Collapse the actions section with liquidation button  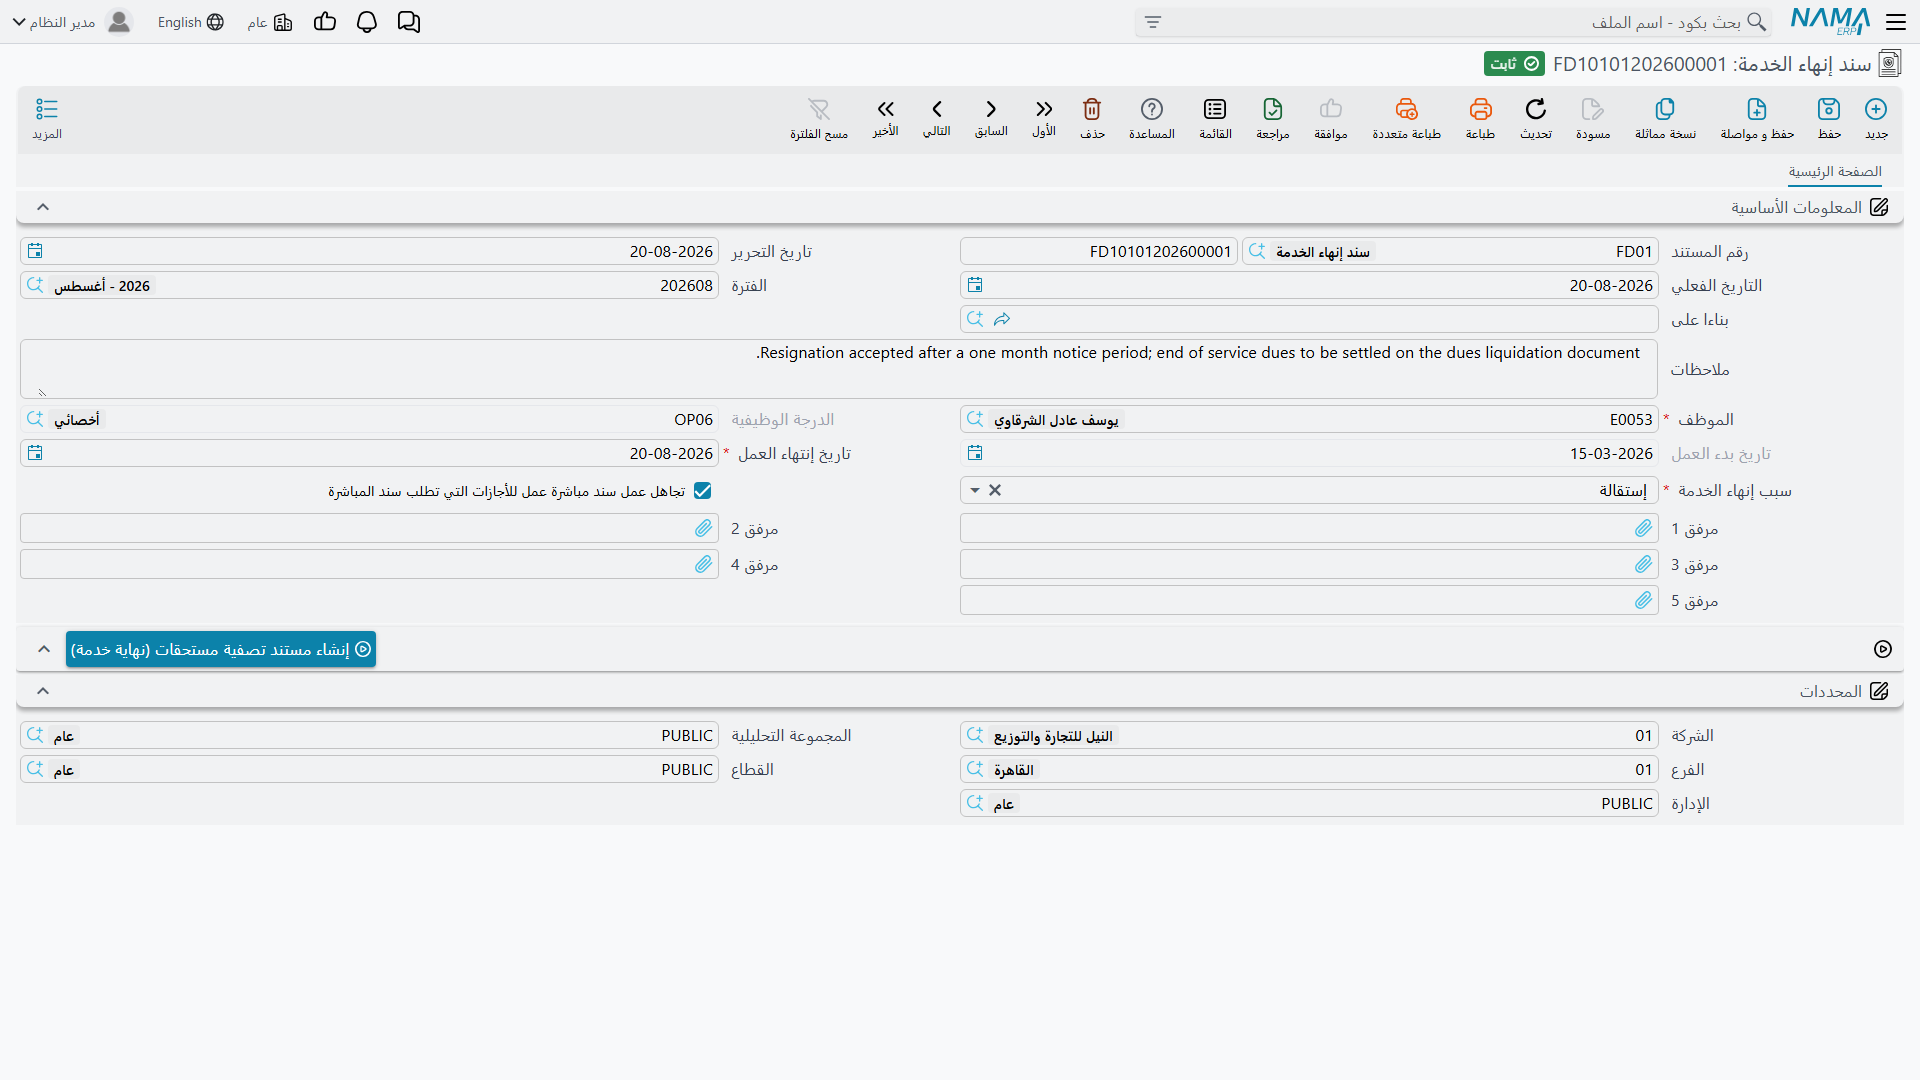point(44,649)
